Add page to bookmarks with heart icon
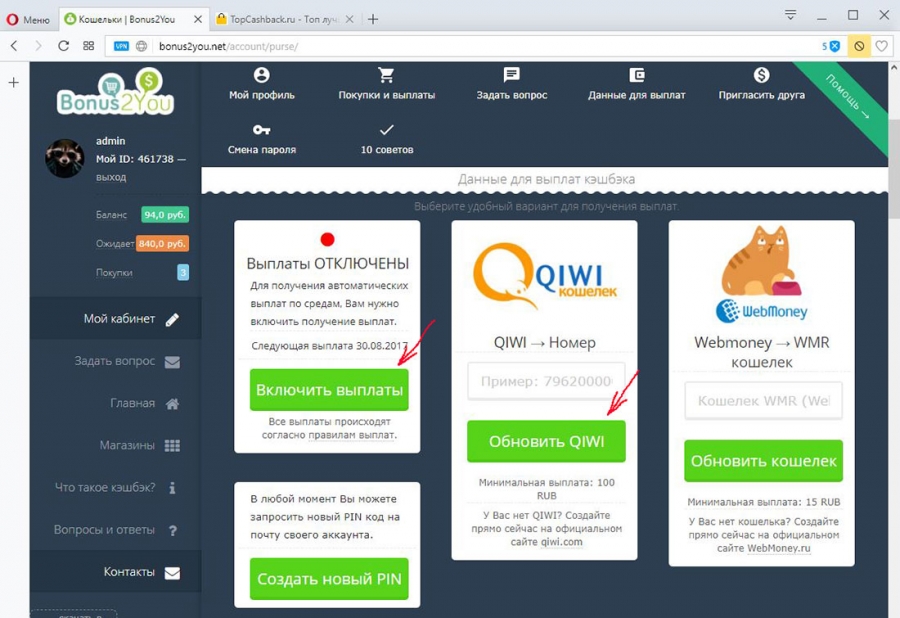Viewport: 900px width, 618px height. point(882,46)
